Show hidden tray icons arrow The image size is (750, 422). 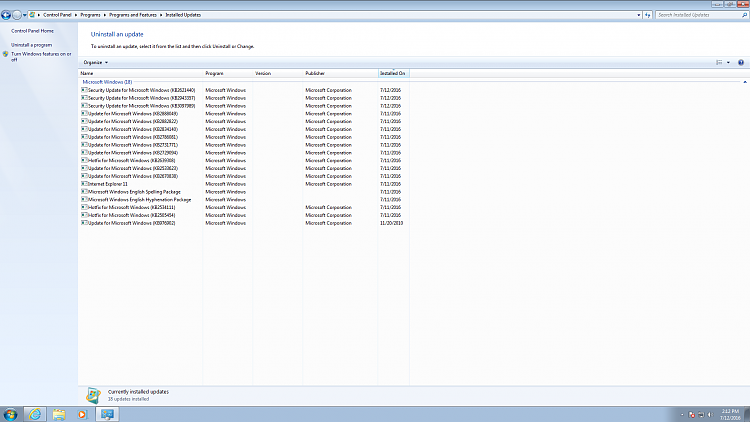click(x=682, y=415)
